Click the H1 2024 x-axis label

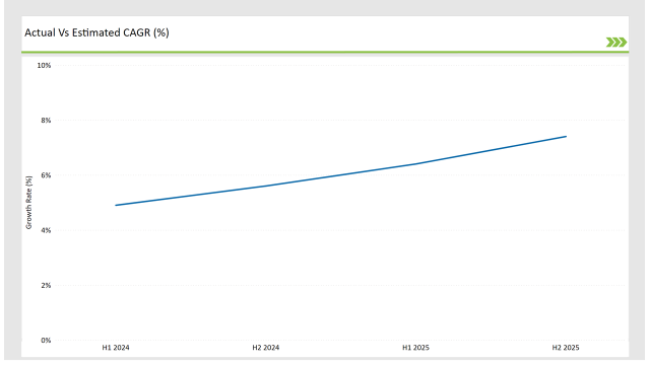pyautogui.click(x=116, y=348)
